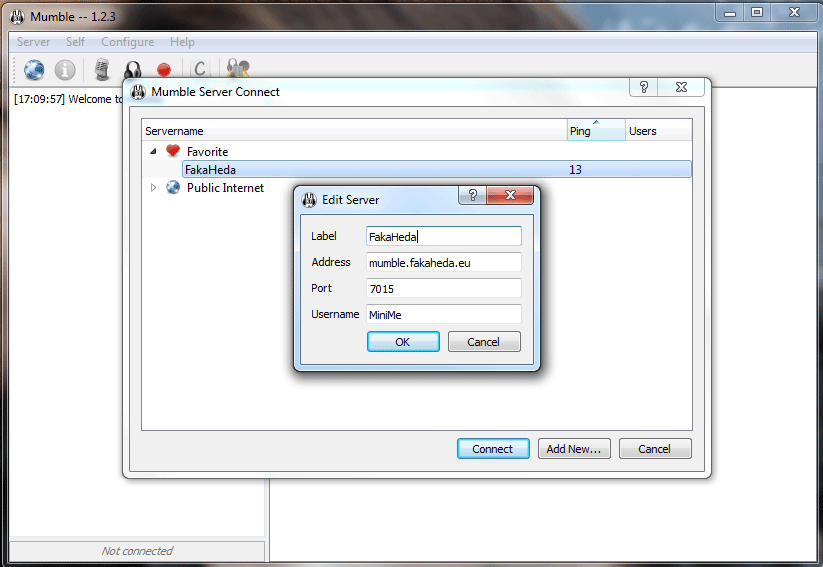The width and height of the screenshot is (823, 567).
Task: Click the Servername column header
Action: point(354,131)
